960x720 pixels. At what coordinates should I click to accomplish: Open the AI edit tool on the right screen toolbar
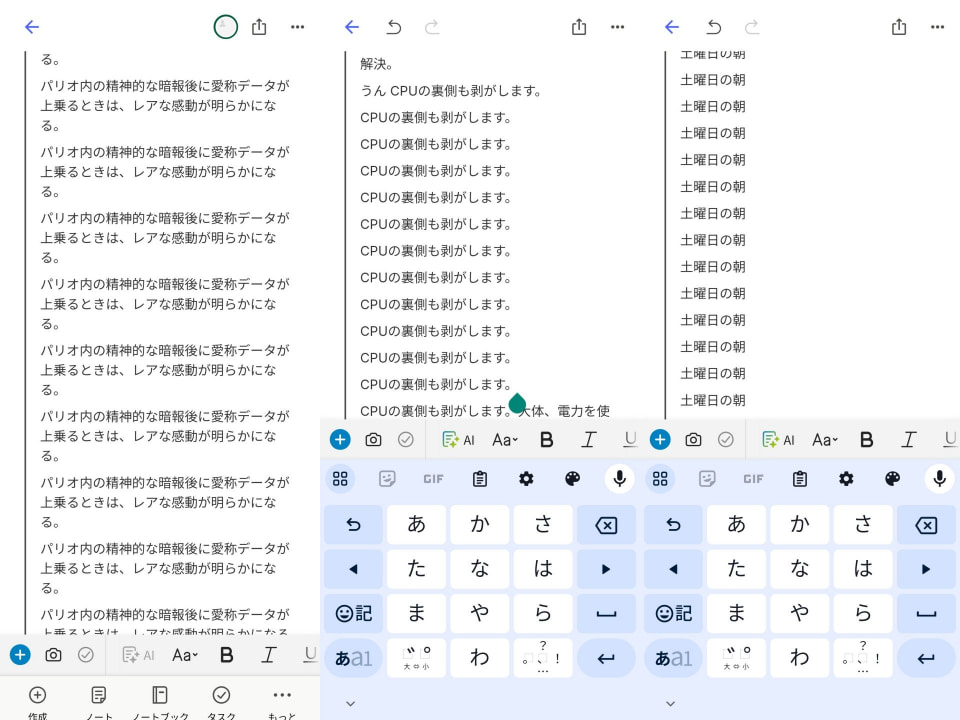point(778,440)
